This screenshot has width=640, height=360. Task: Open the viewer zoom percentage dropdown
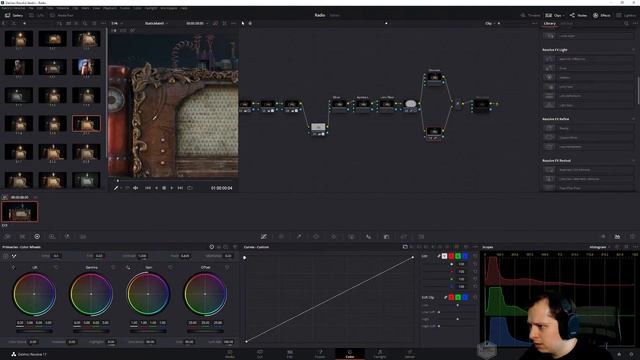tap(117, 23)
